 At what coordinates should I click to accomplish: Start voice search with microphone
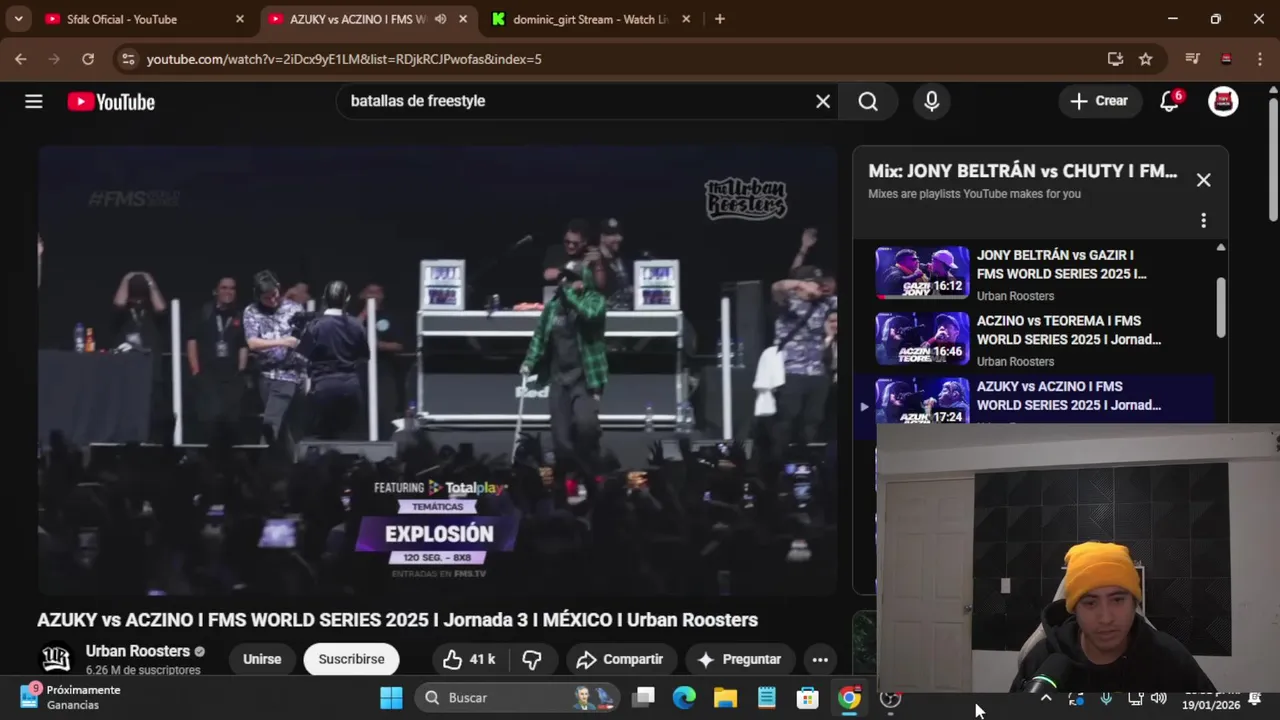coord(932,101)
